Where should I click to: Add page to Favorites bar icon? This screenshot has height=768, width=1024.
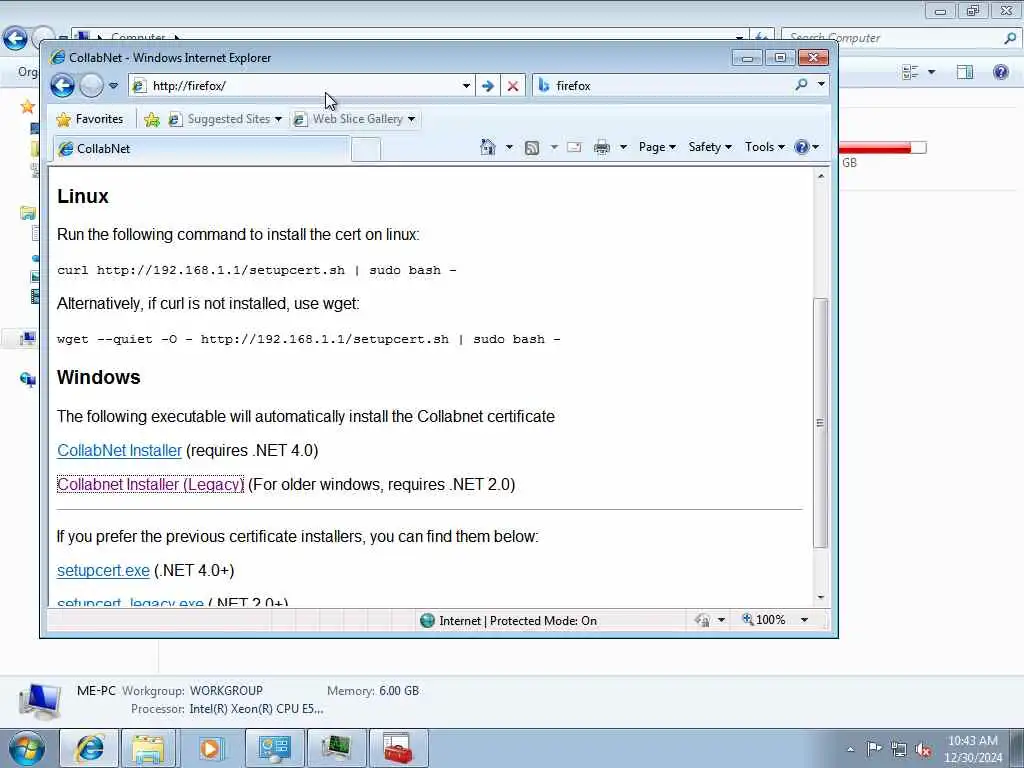pyautogui.click(x=152, y=120)
